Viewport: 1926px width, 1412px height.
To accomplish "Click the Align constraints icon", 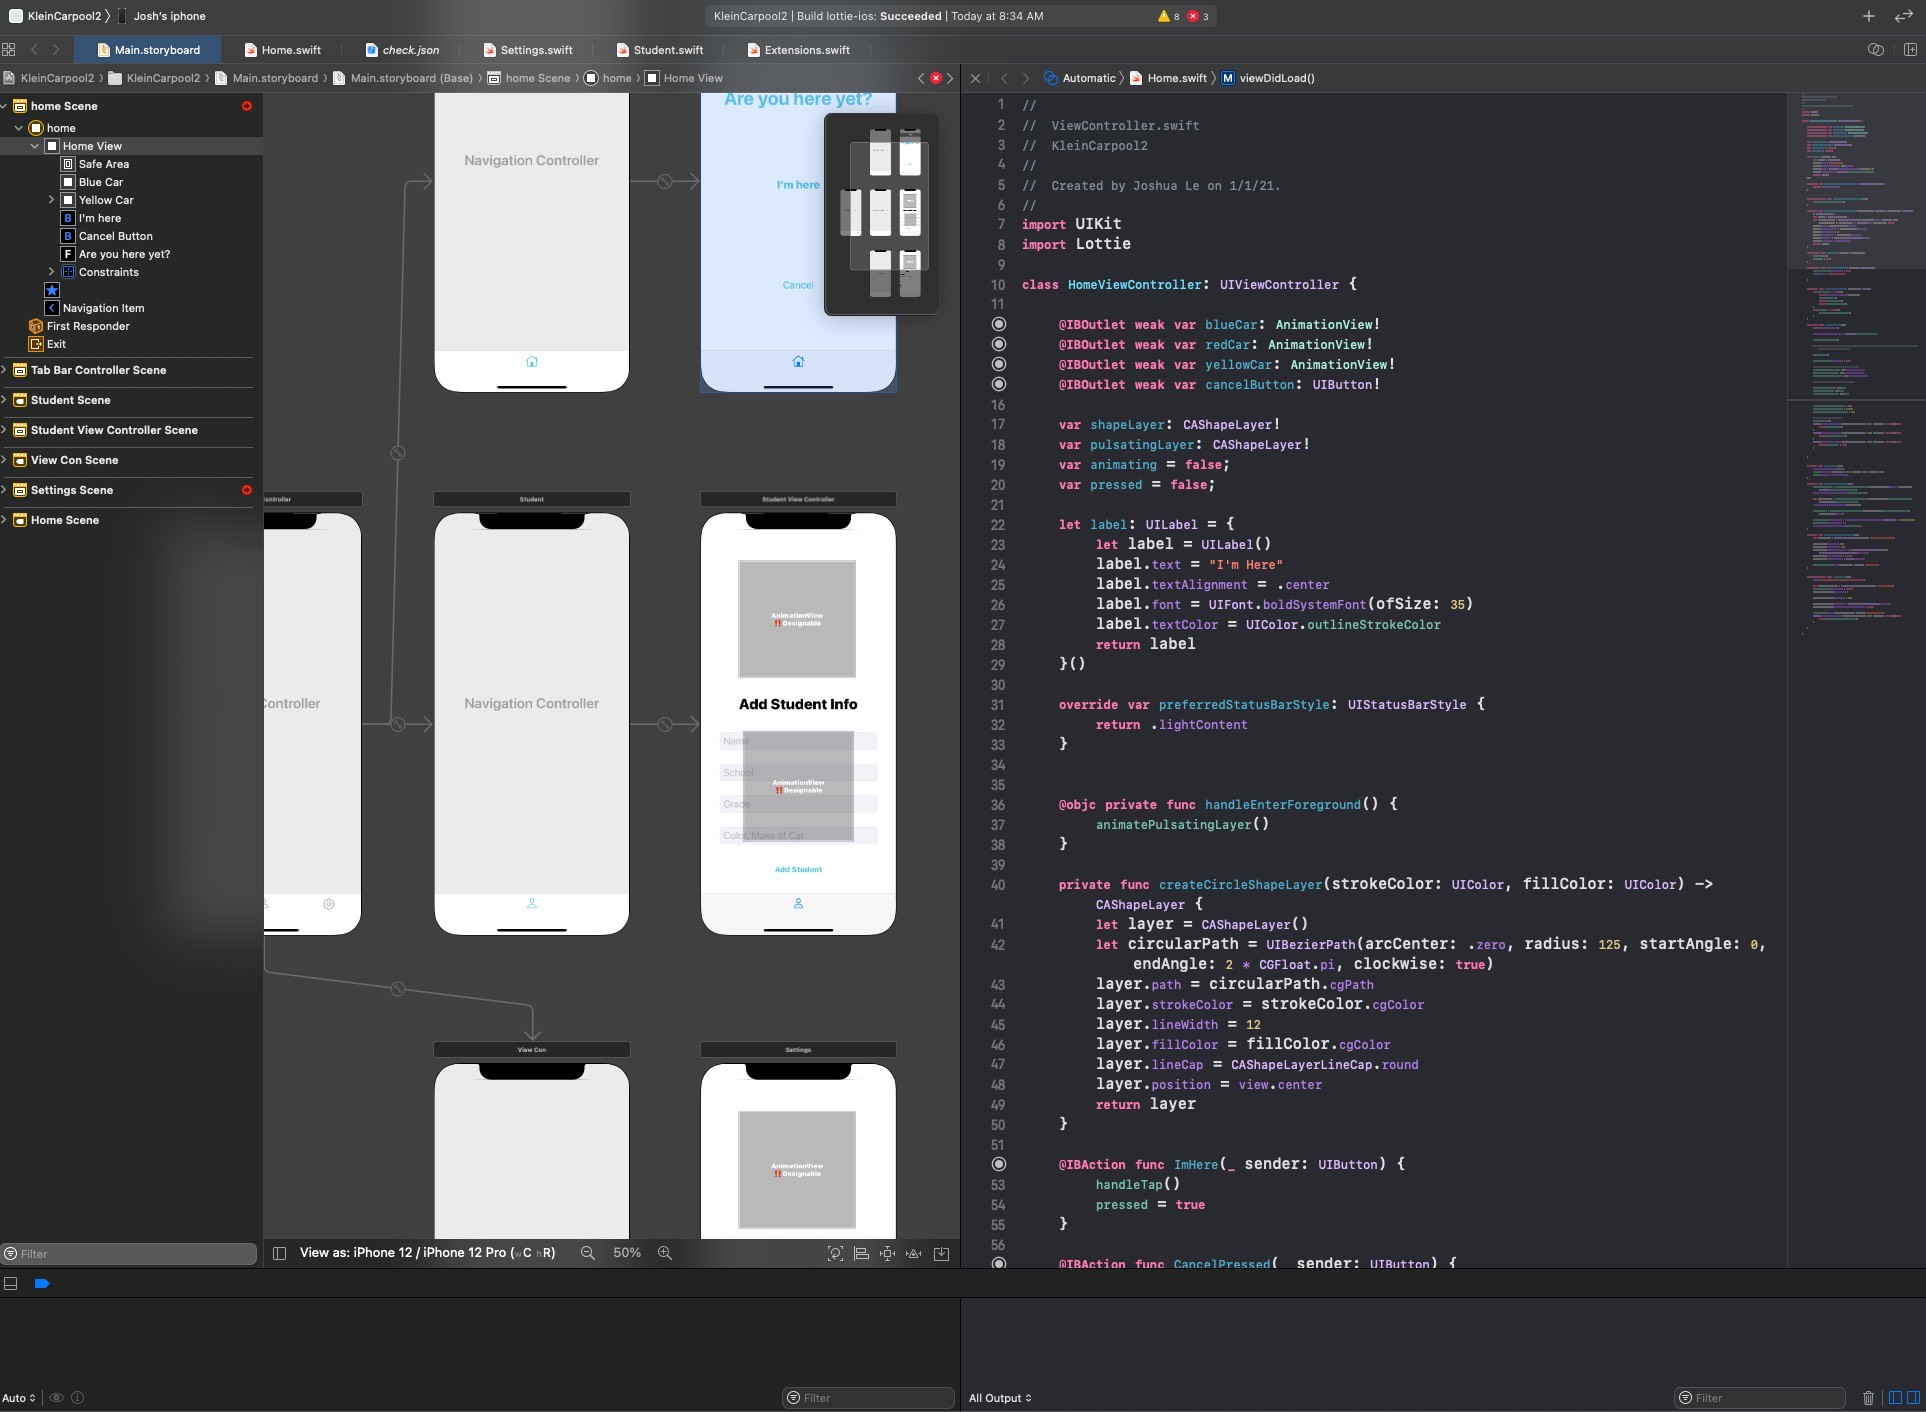I will click(861, 1254).
